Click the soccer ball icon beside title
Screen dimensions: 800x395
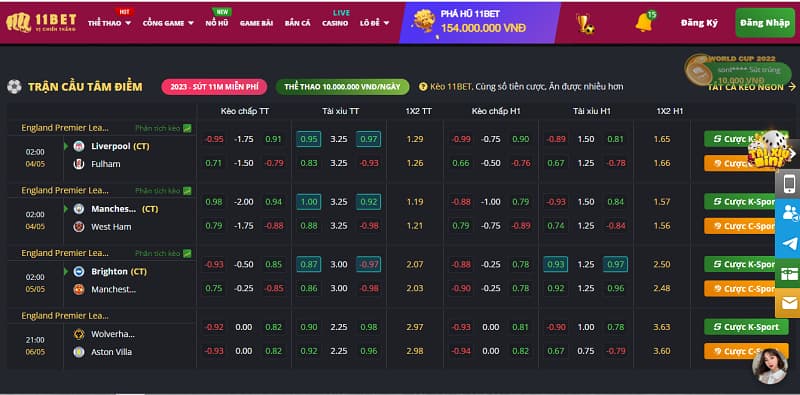(14, 87)
